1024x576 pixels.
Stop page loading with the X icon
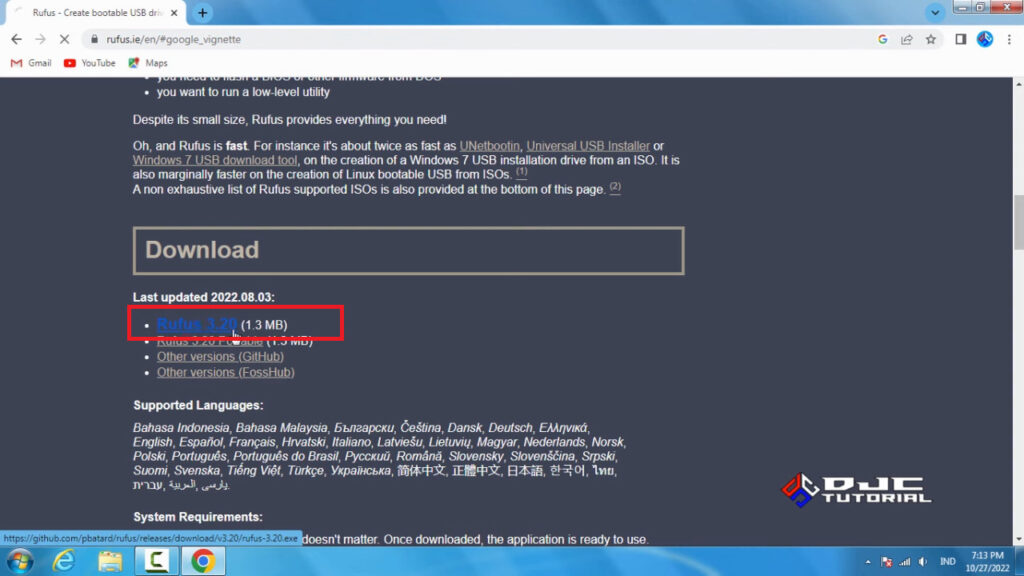(63, 38)
